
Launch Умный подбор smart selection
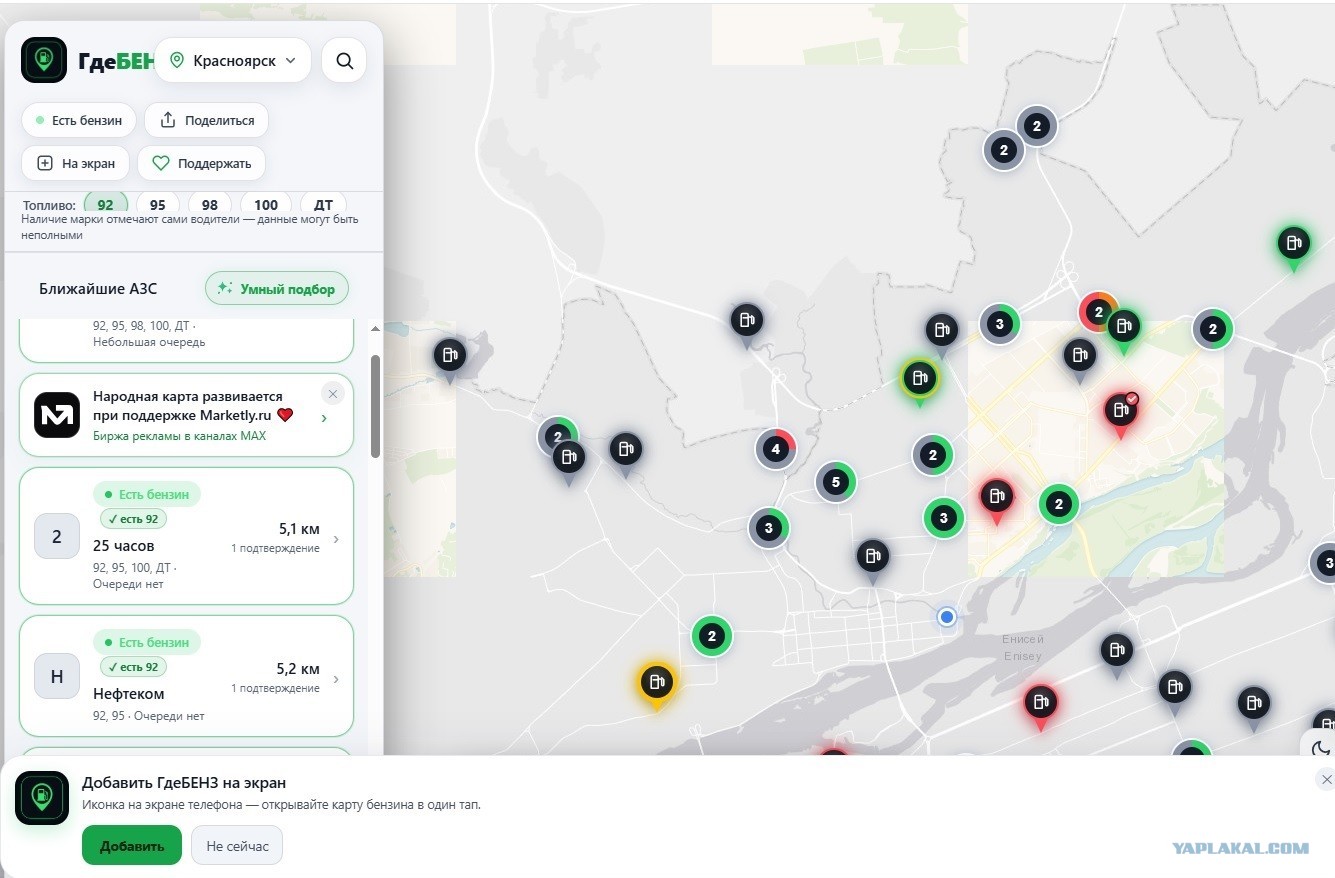[277, 288]
